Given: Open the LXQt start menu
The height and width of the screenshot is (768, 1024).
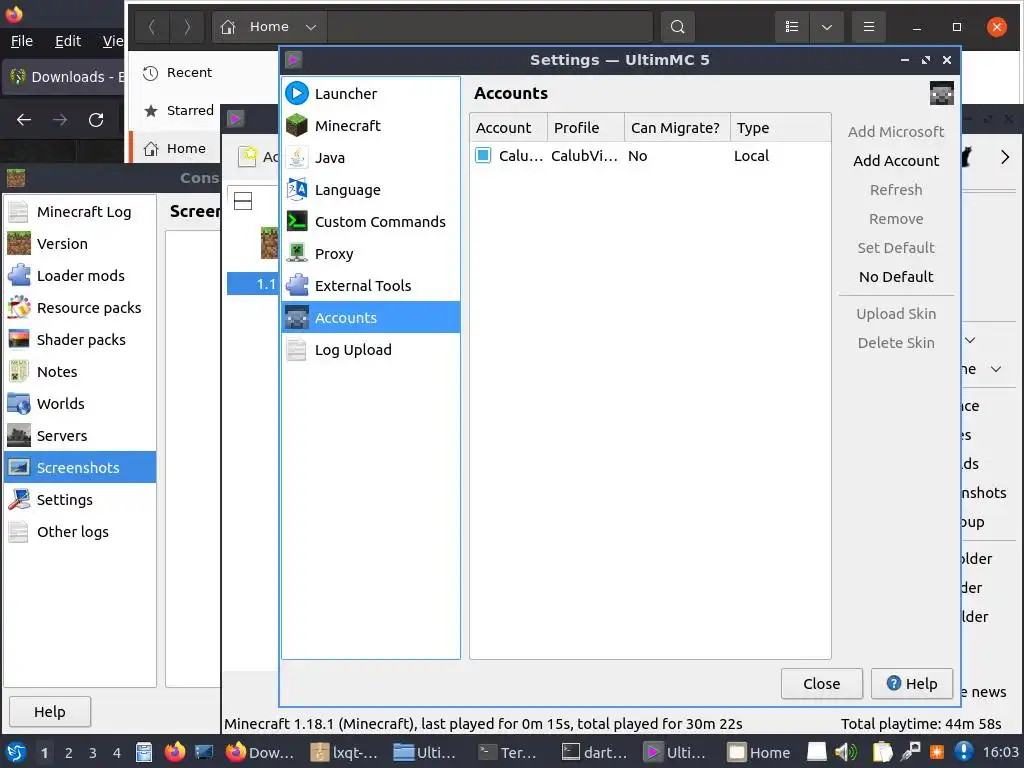Looking at the screenshot, I should click(16, 752).
